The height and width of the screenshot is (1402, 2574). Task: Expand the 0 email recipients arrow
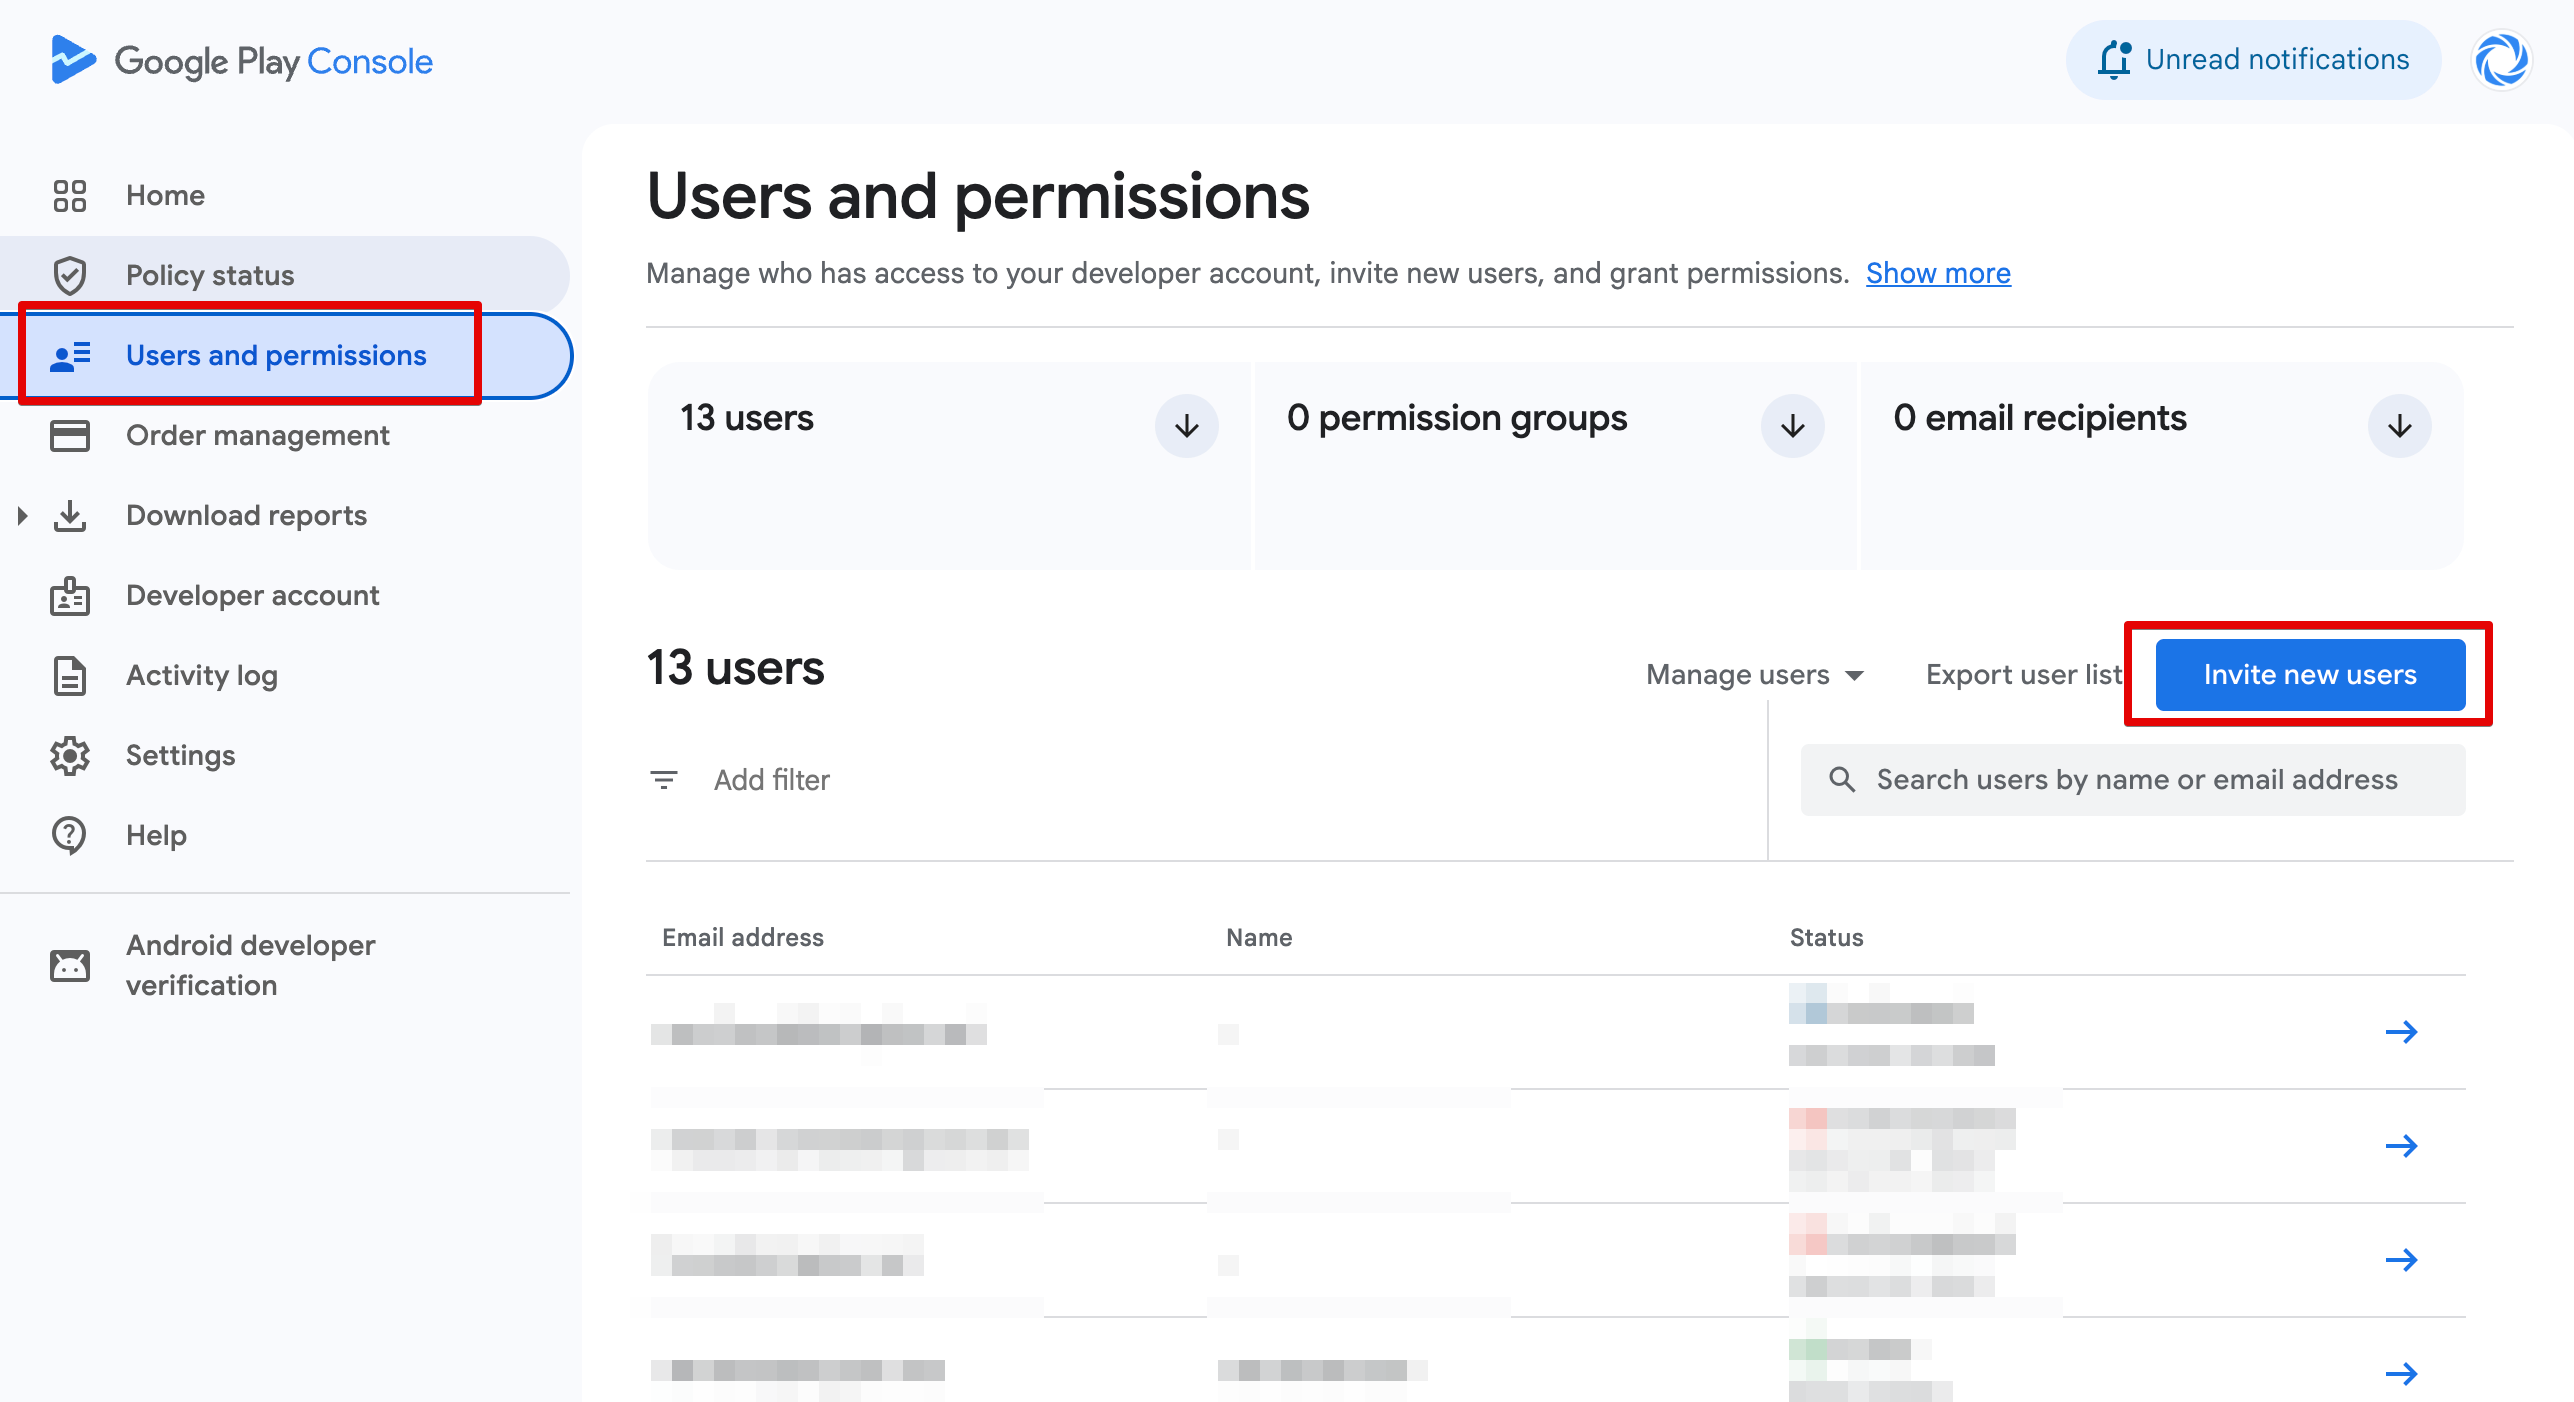(x=2399, y=426)
